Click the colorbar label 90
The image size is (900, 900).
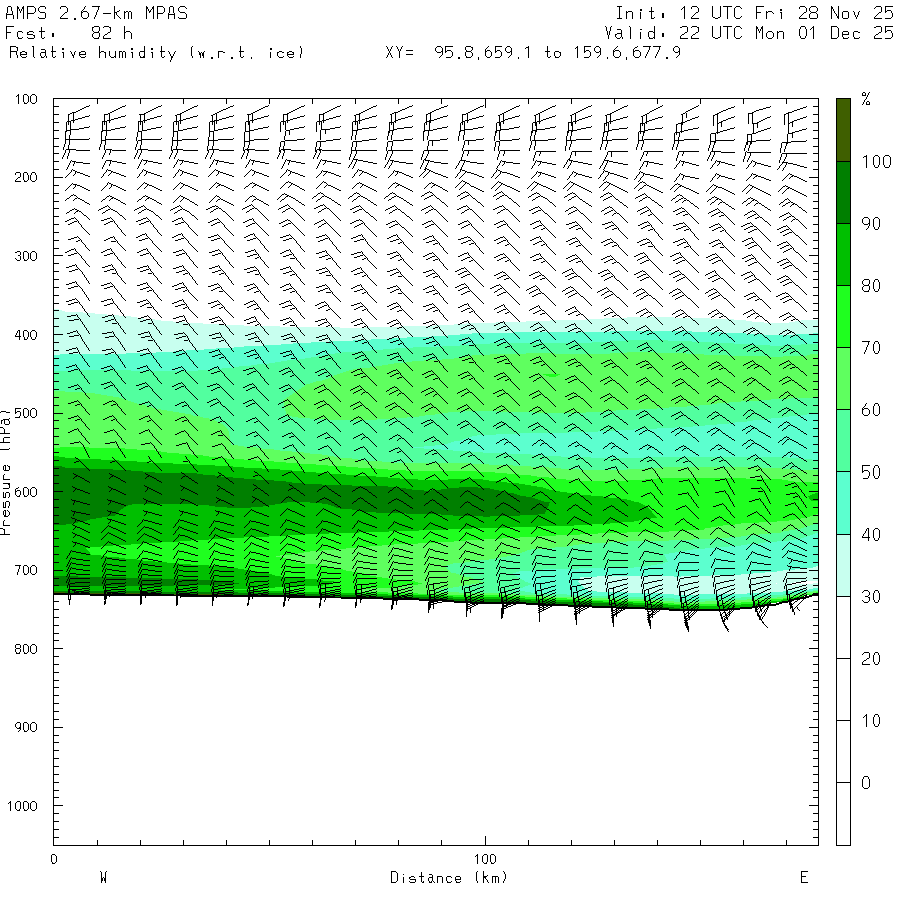coord(871,224)
